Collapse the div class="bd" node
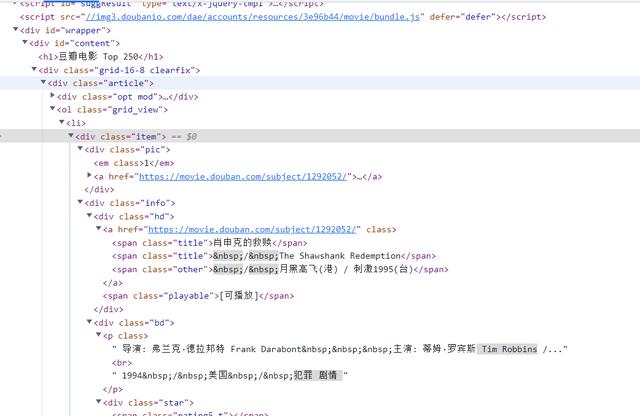The image size is (640, 416). [x=89, y=322]
